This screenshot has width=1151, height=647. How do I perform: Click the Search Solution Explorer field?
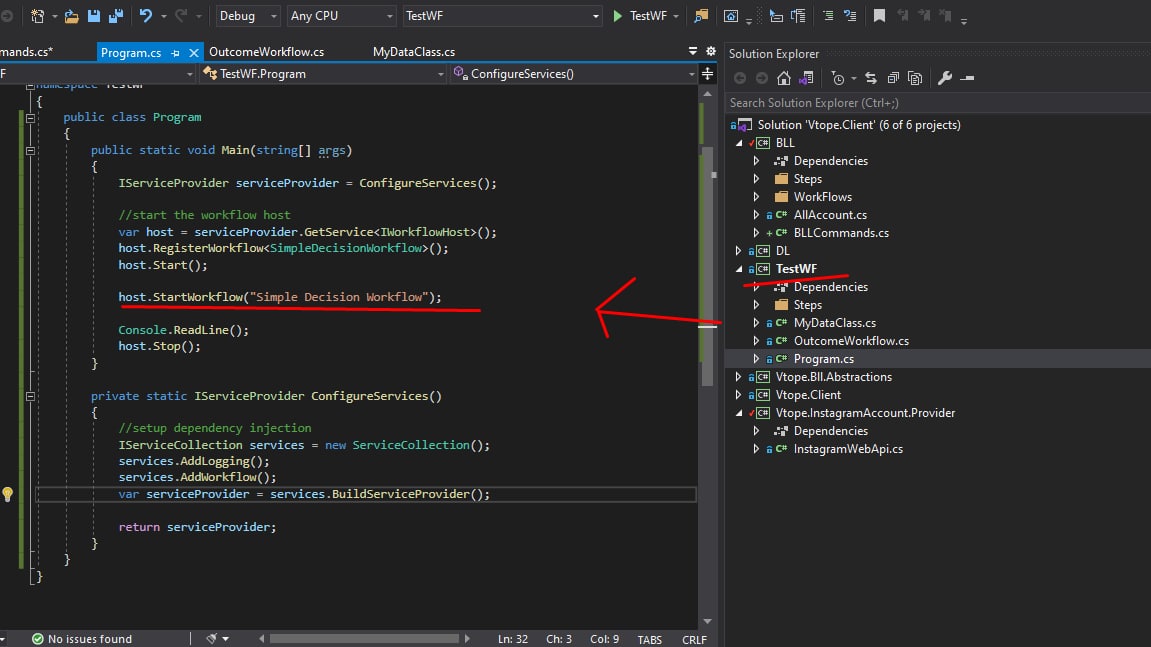[x=937, y=103]
